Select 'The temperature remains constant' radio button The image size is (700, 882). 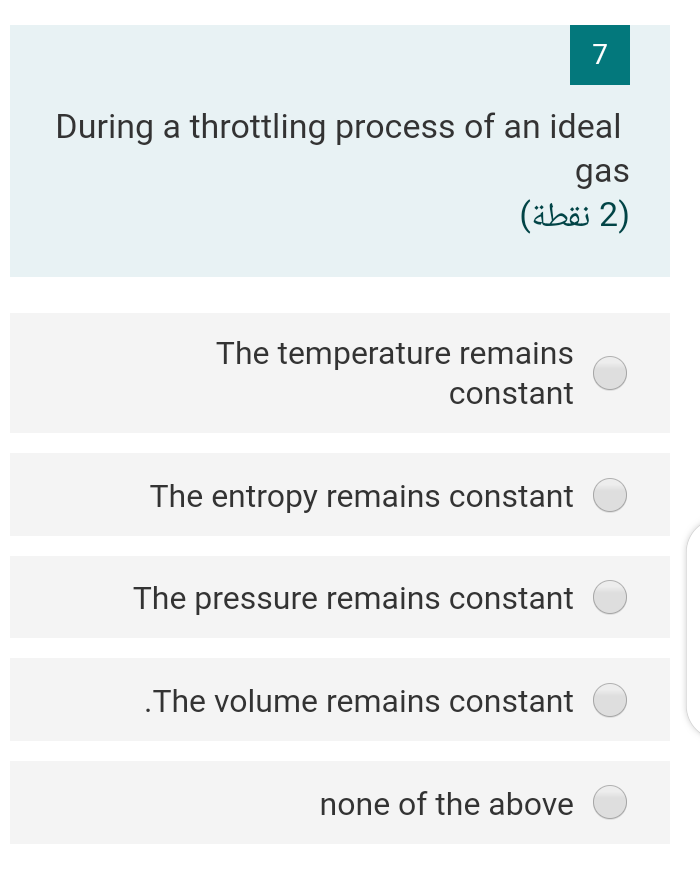[x=610, y=372]
